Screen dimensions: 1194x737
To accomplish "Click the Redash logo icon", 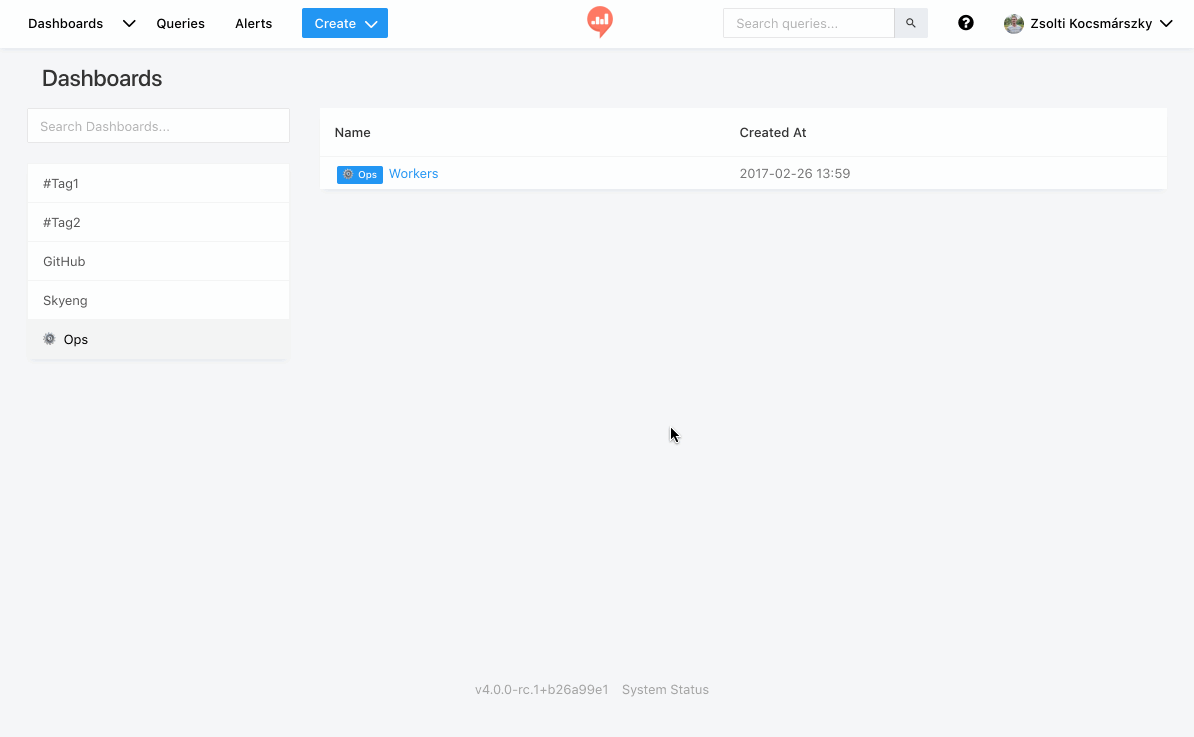I will [600, 22].
